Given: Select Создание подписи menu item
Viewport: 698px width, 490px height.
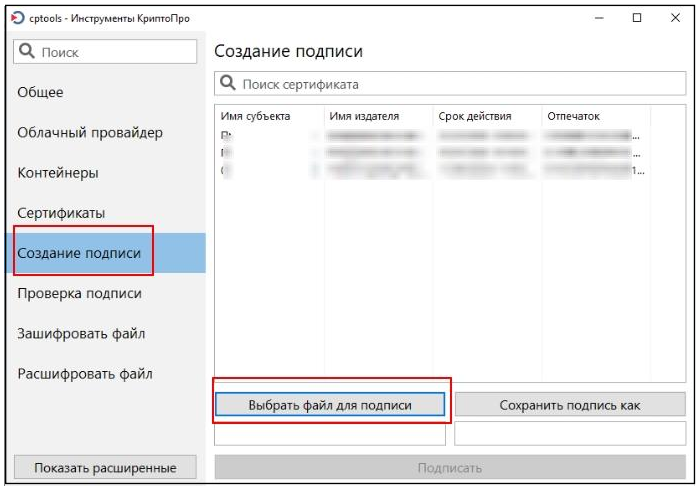Looking at the screenshot, I should tap(80, 253).
